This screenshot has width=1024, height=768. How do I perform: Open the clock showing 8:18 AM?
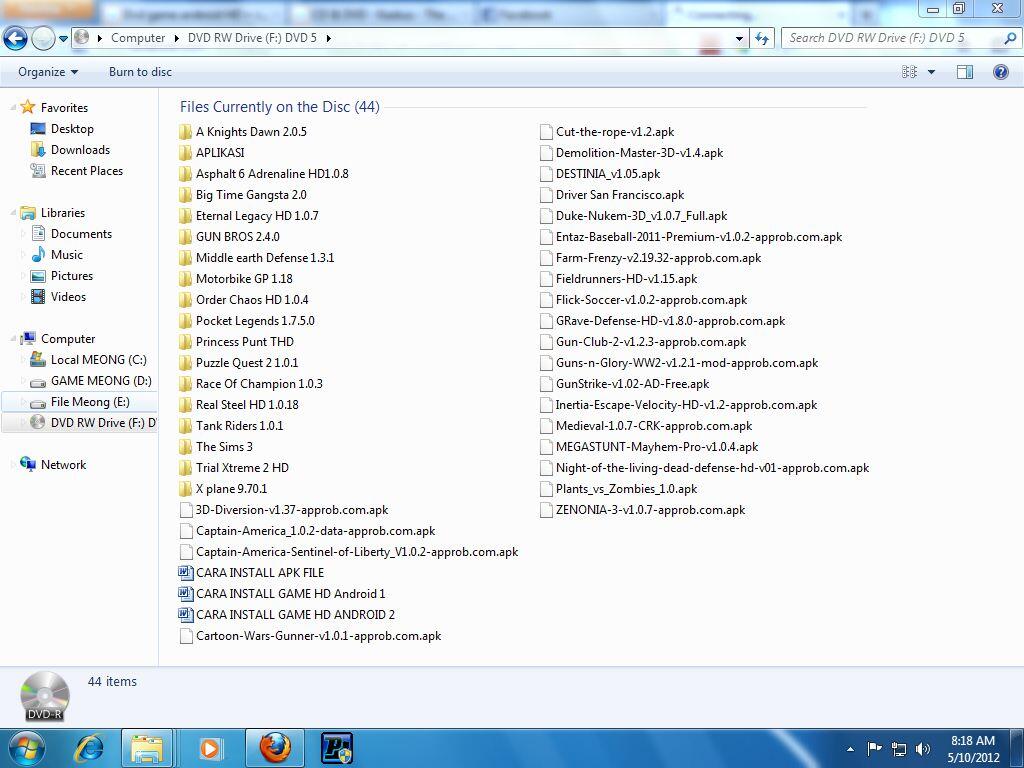tap(973, 749)
